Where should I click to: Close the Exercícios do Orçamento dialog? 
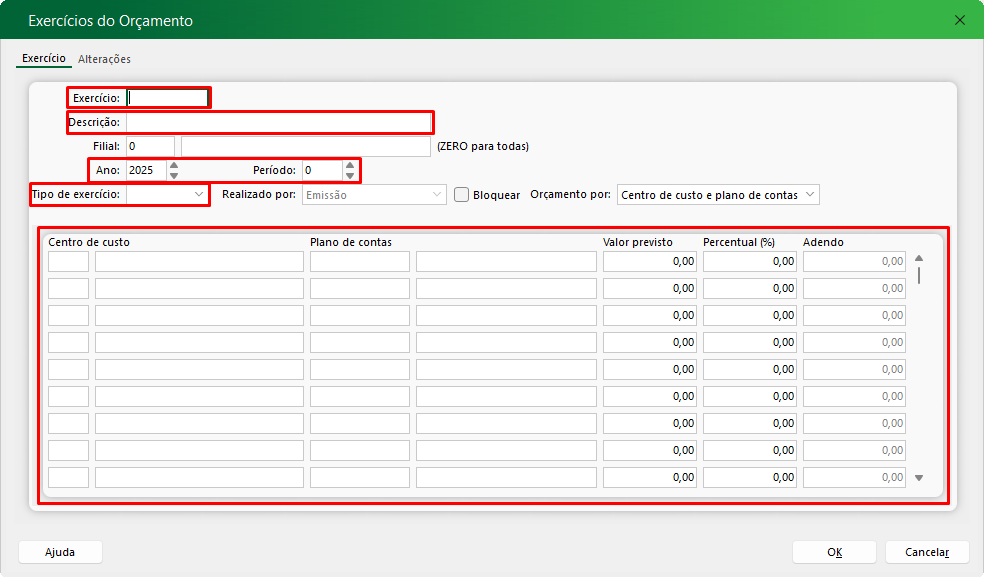click(x=960, y=20)
